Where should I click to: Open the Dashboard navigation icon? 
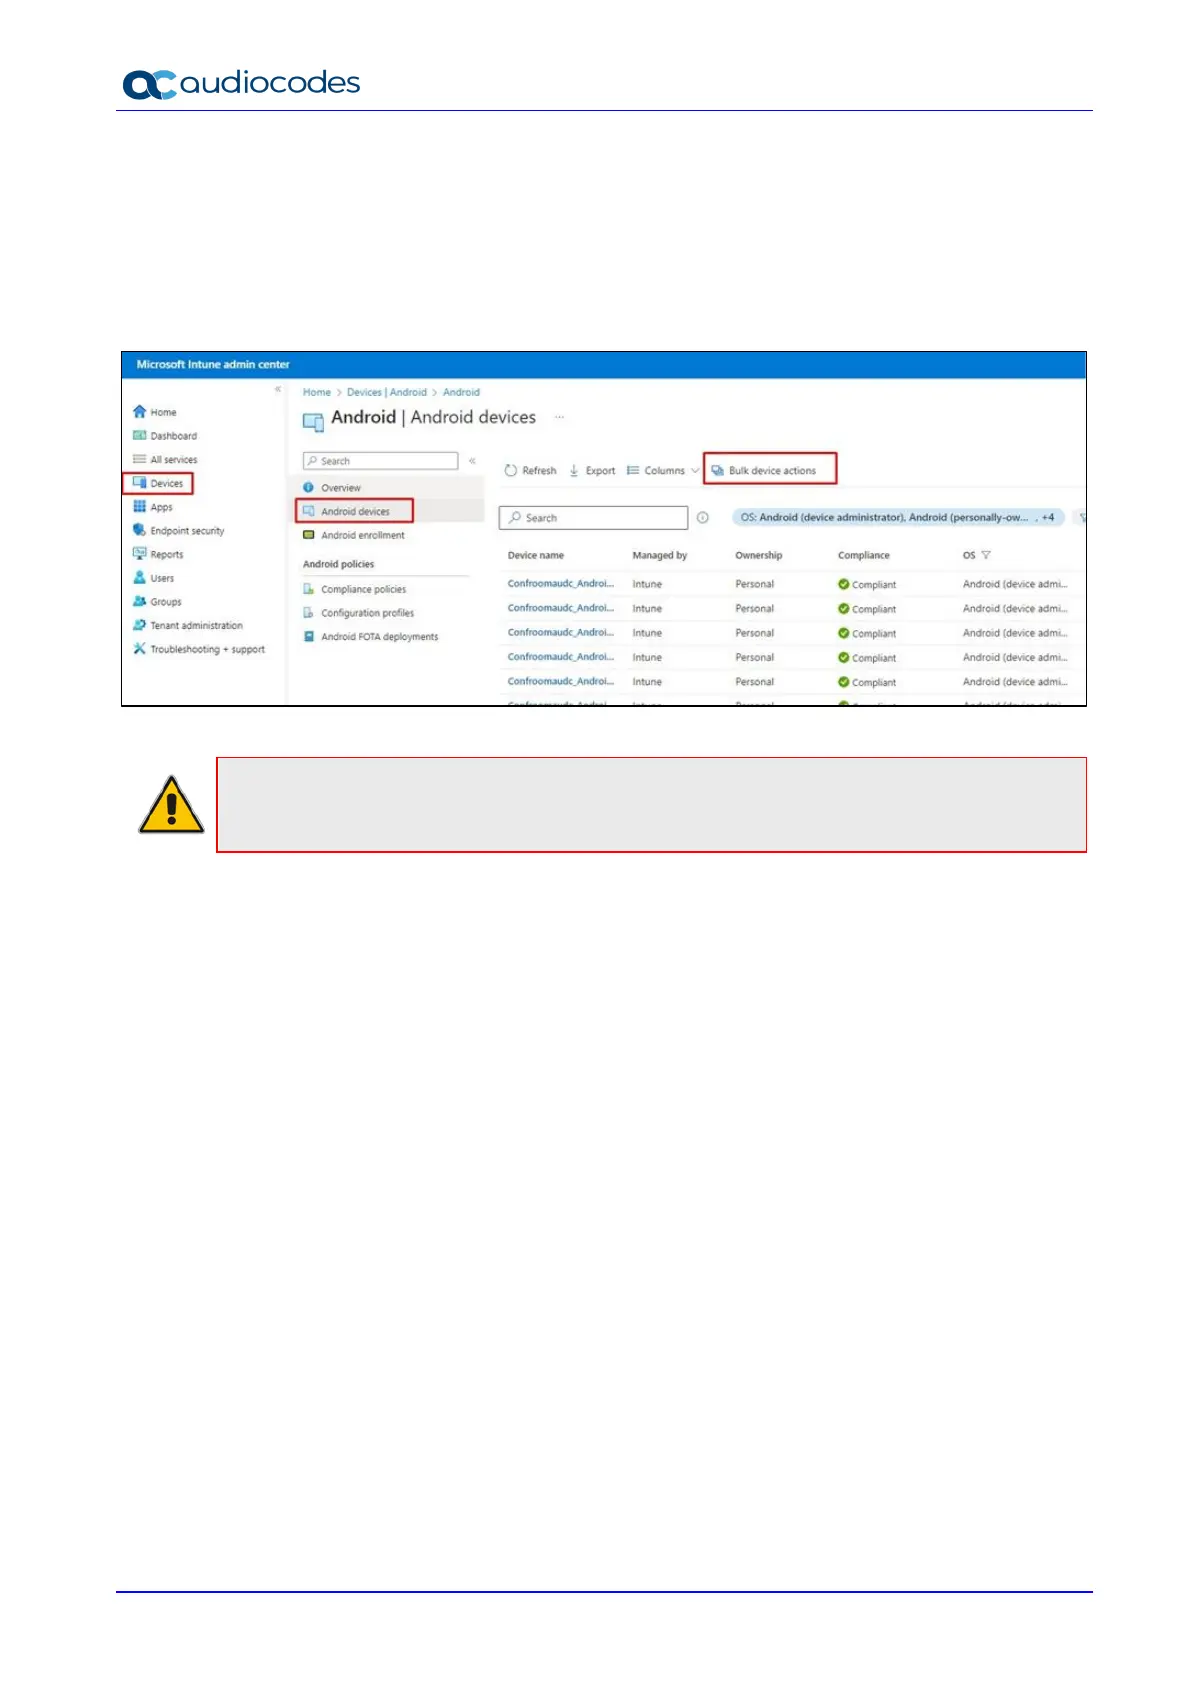pos(140,436)
